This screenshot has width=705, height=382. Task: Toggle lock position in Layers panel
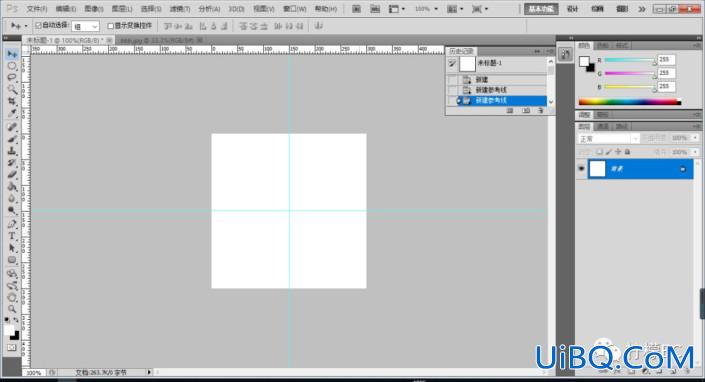(618, 152)
